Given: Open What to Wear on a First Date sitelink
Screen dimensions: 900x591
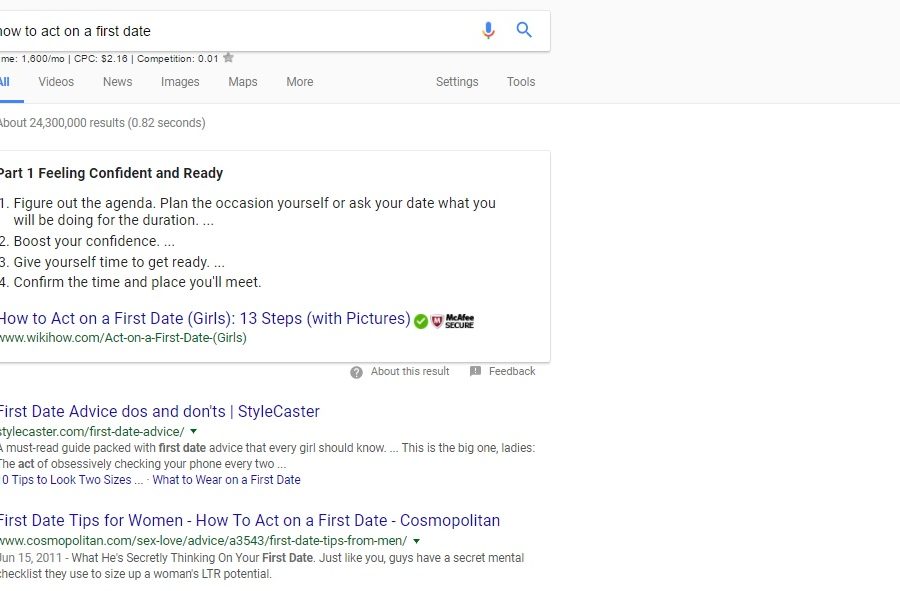Looking at the screenshot, I should pos(226,480).
